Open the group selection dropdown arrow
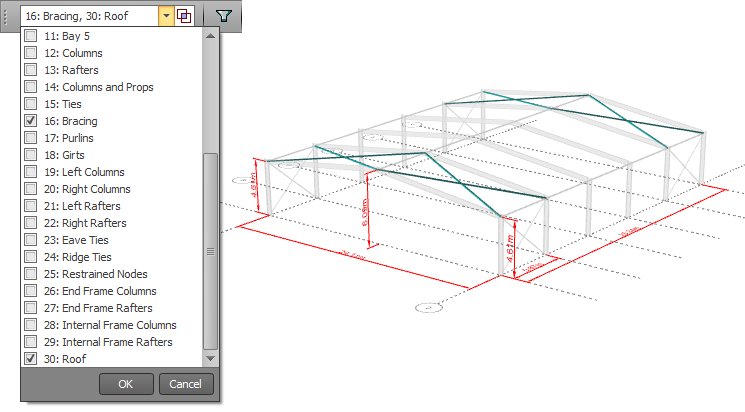 166,16
